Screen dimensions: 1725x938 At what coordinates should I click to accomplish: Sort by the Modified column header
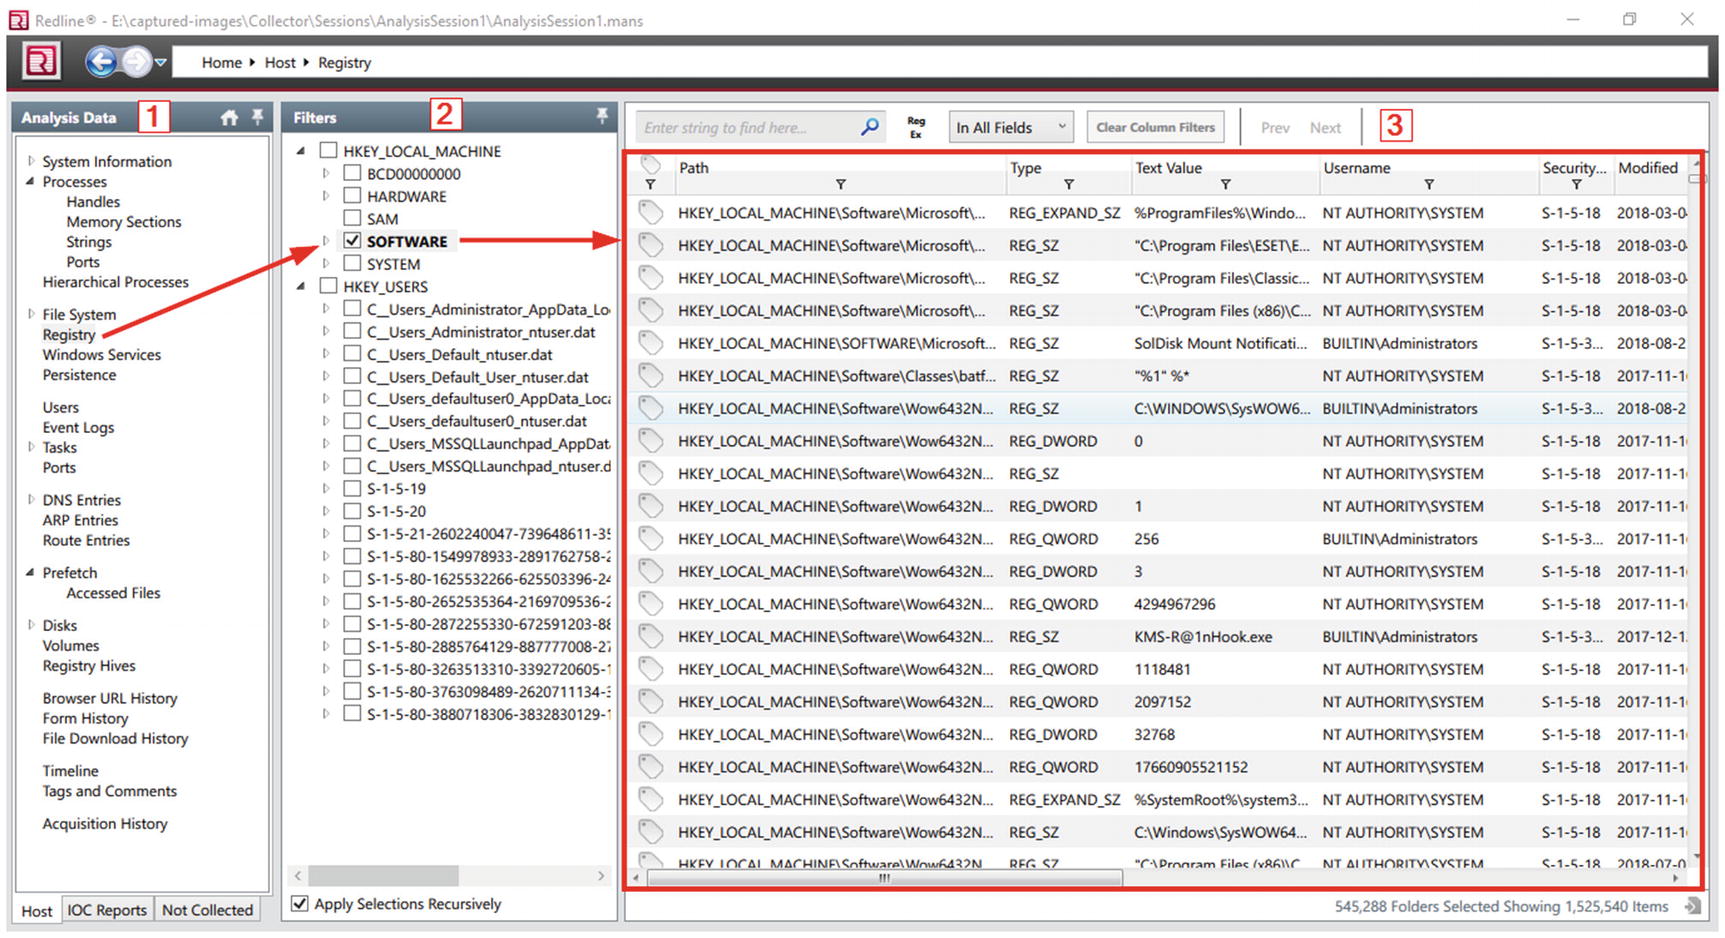coord(1647,168)
